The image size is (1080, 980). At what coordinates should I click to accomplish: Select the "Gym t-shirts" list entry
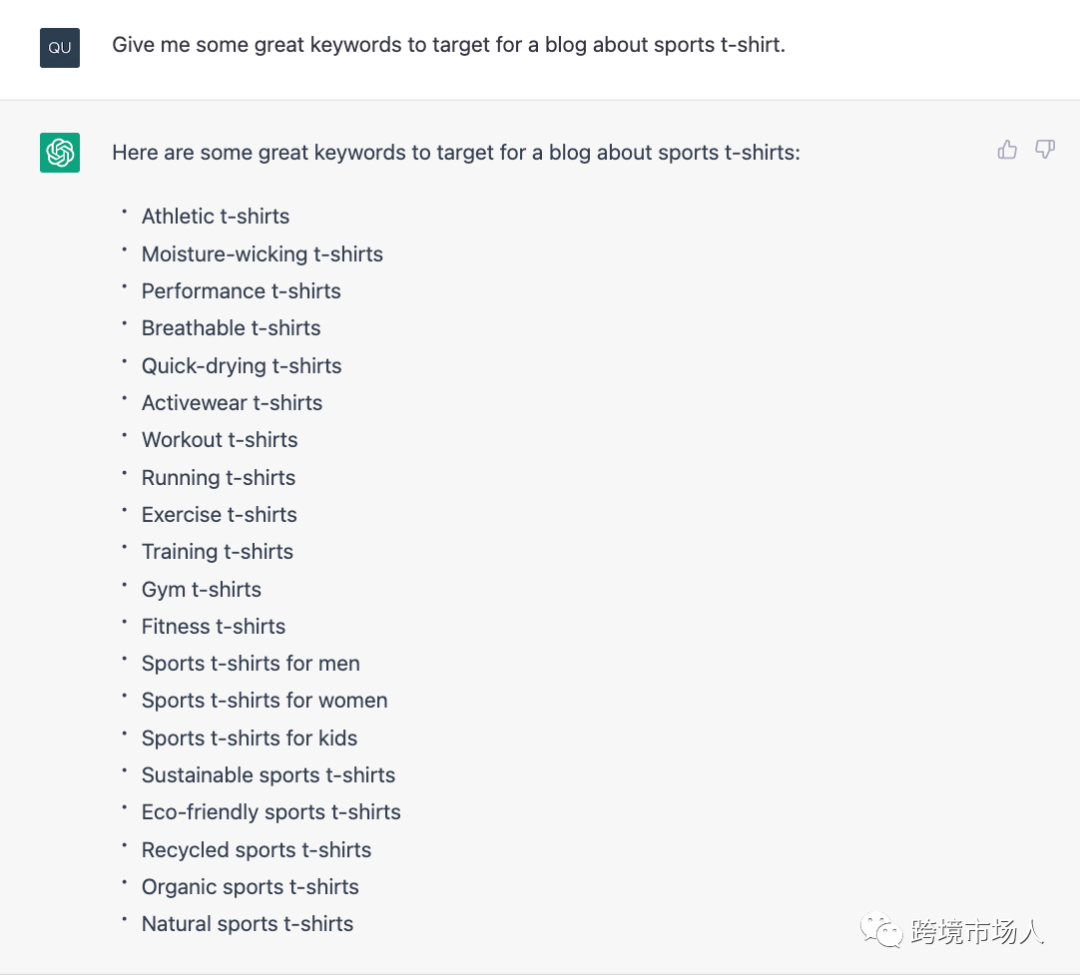pos(201,590)
